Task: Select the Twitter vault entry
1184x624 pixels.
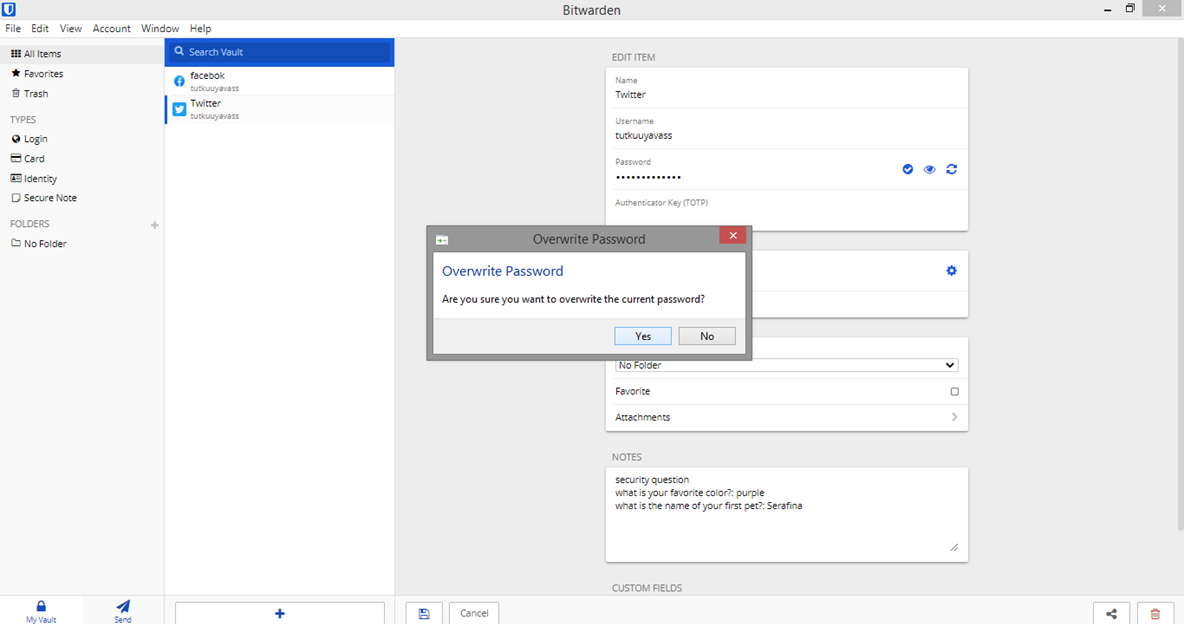Action: point(279,109)
